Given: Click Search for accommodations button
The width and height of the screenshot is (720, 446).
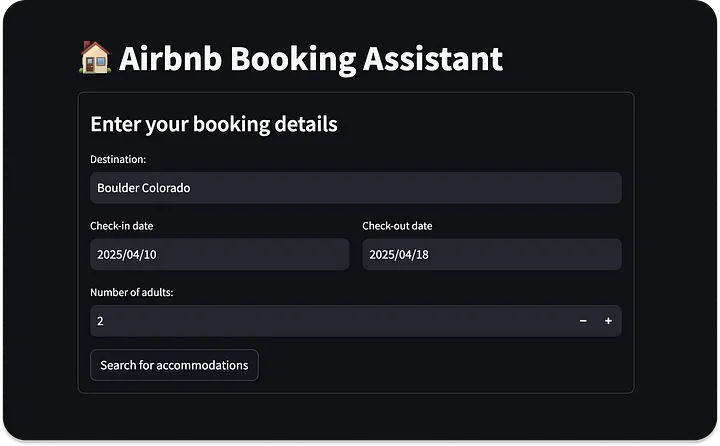Looking at the screenshot, I should [174, 365].
